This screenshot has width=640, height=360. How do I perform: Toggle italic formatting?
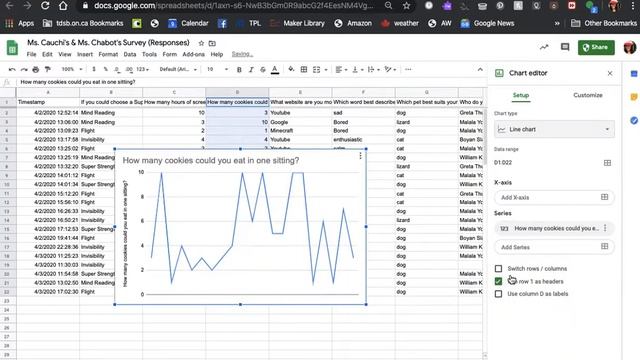pyautogui.click(x=251, y=70)
